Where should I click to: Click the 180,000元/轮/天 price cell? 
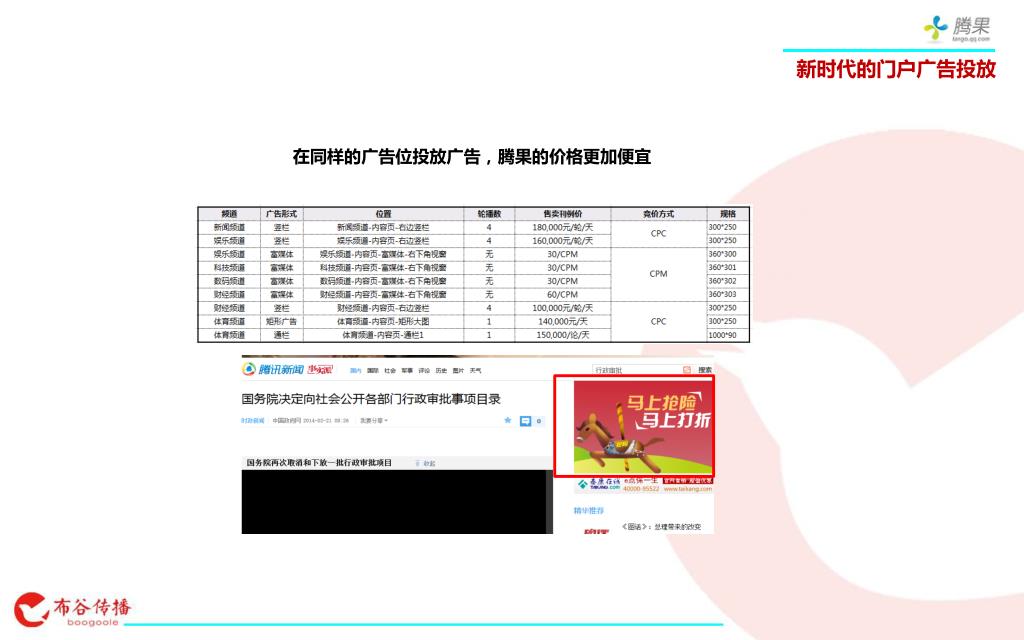point(563,227)
